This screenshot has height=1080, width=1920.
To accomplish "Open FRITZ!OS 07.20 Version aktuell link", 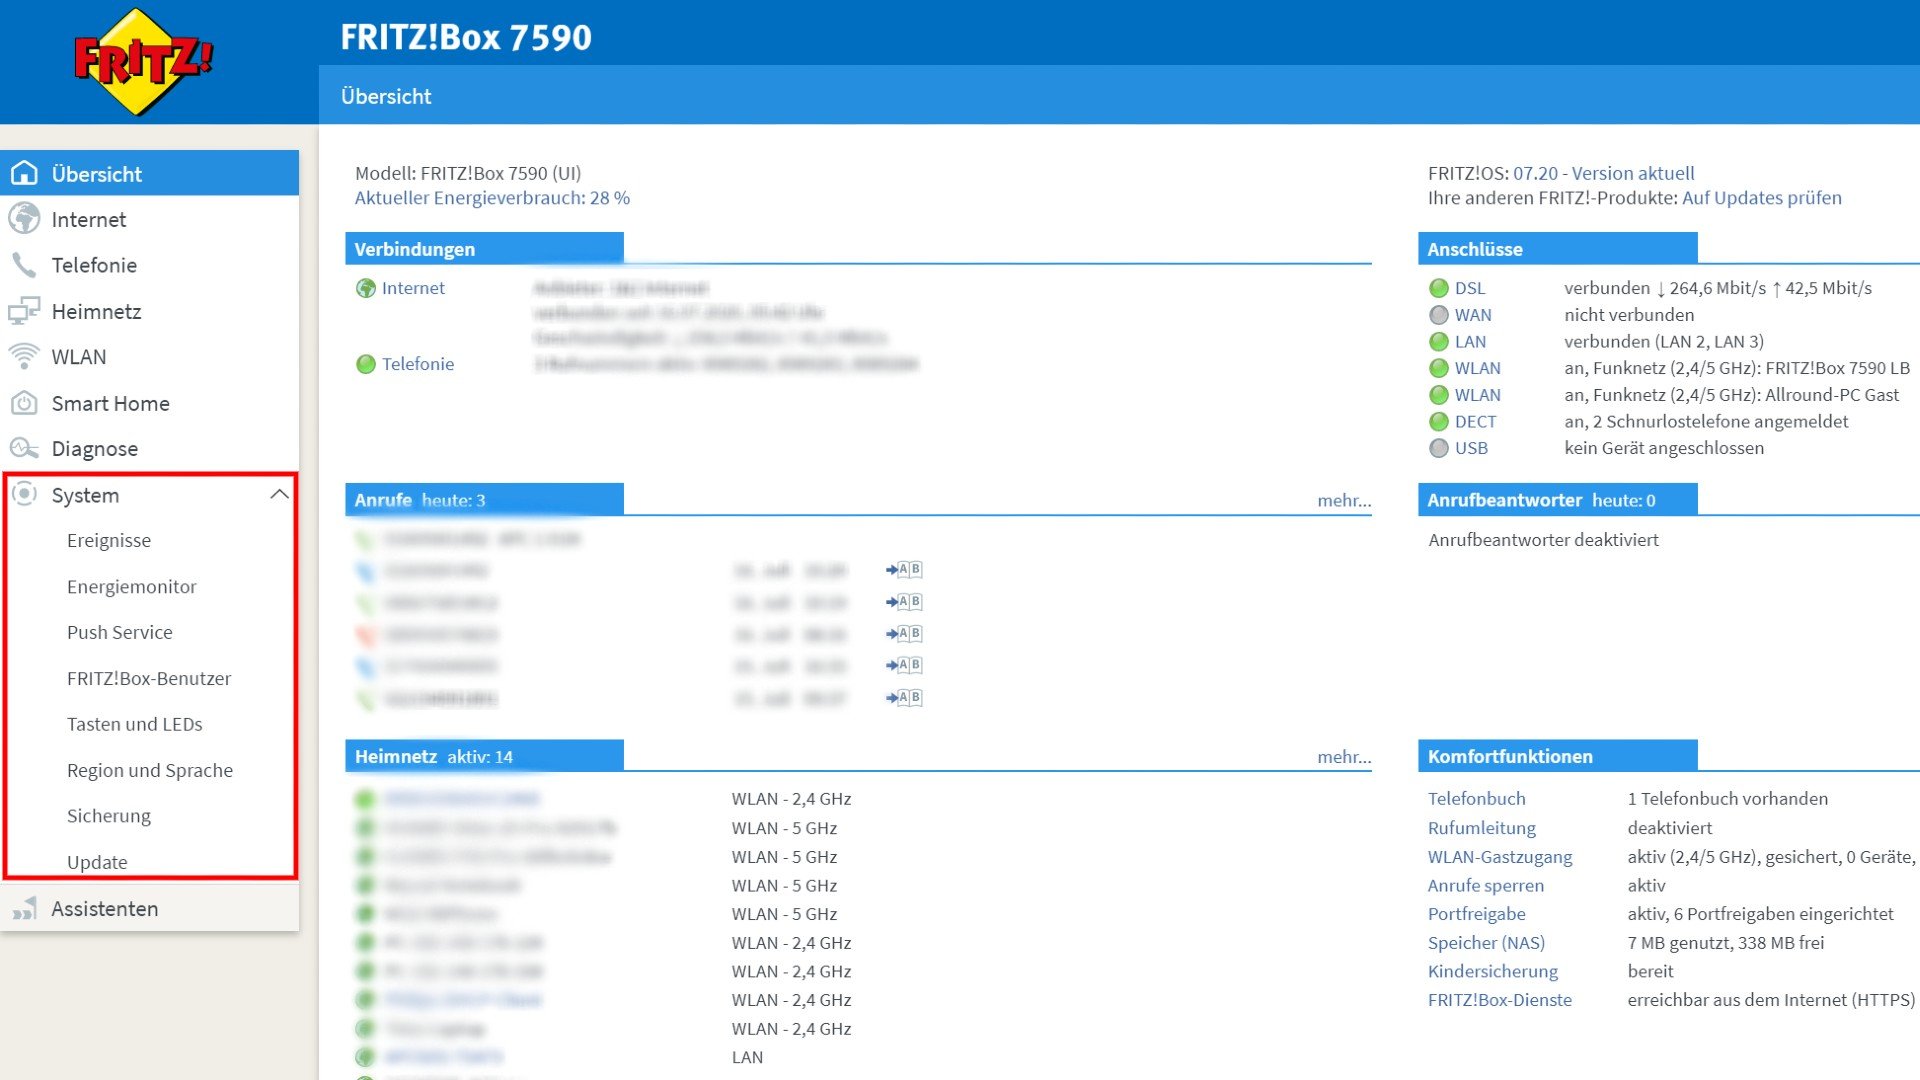I will point(1604,173).
